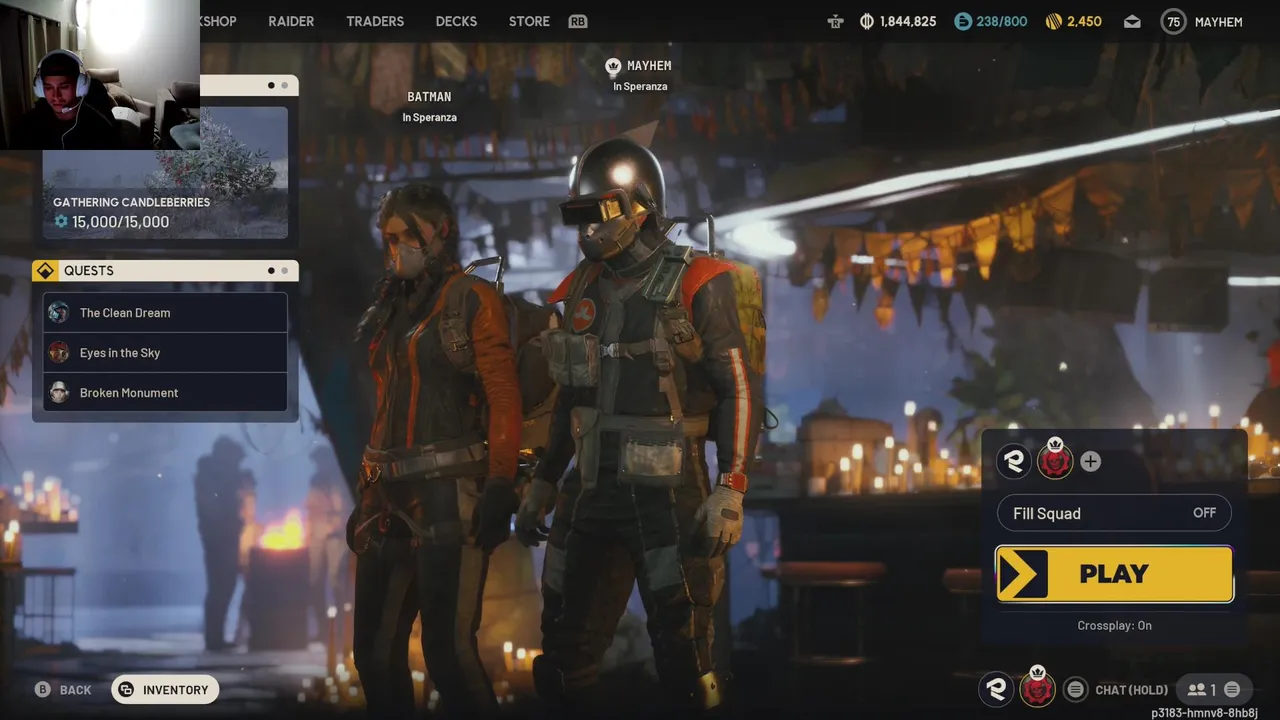Screen dimensions: 1280x720
Task: Click MAYHEM username in top bar
Action: coord(1218,22)
